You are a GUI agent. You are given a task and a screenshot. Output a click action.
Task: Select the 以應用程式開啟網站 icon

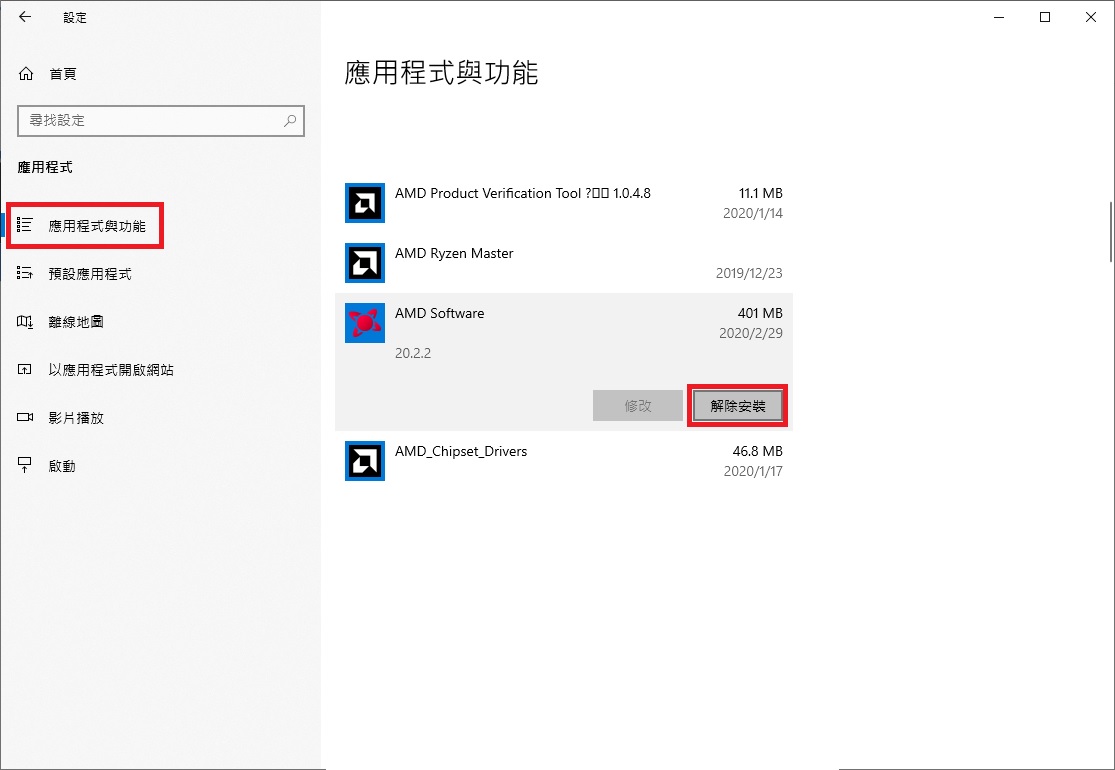coord(25,370)
